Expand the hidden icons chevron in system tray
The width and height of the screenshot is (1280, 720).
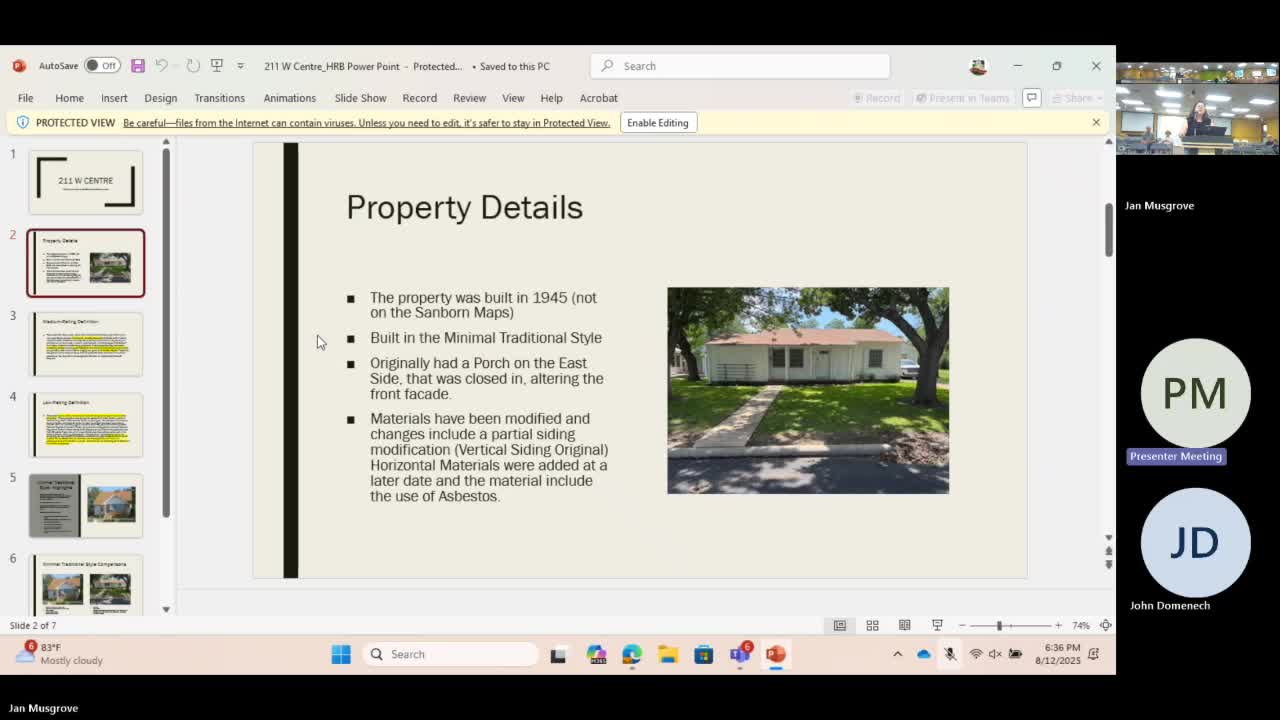click(897, 654)
